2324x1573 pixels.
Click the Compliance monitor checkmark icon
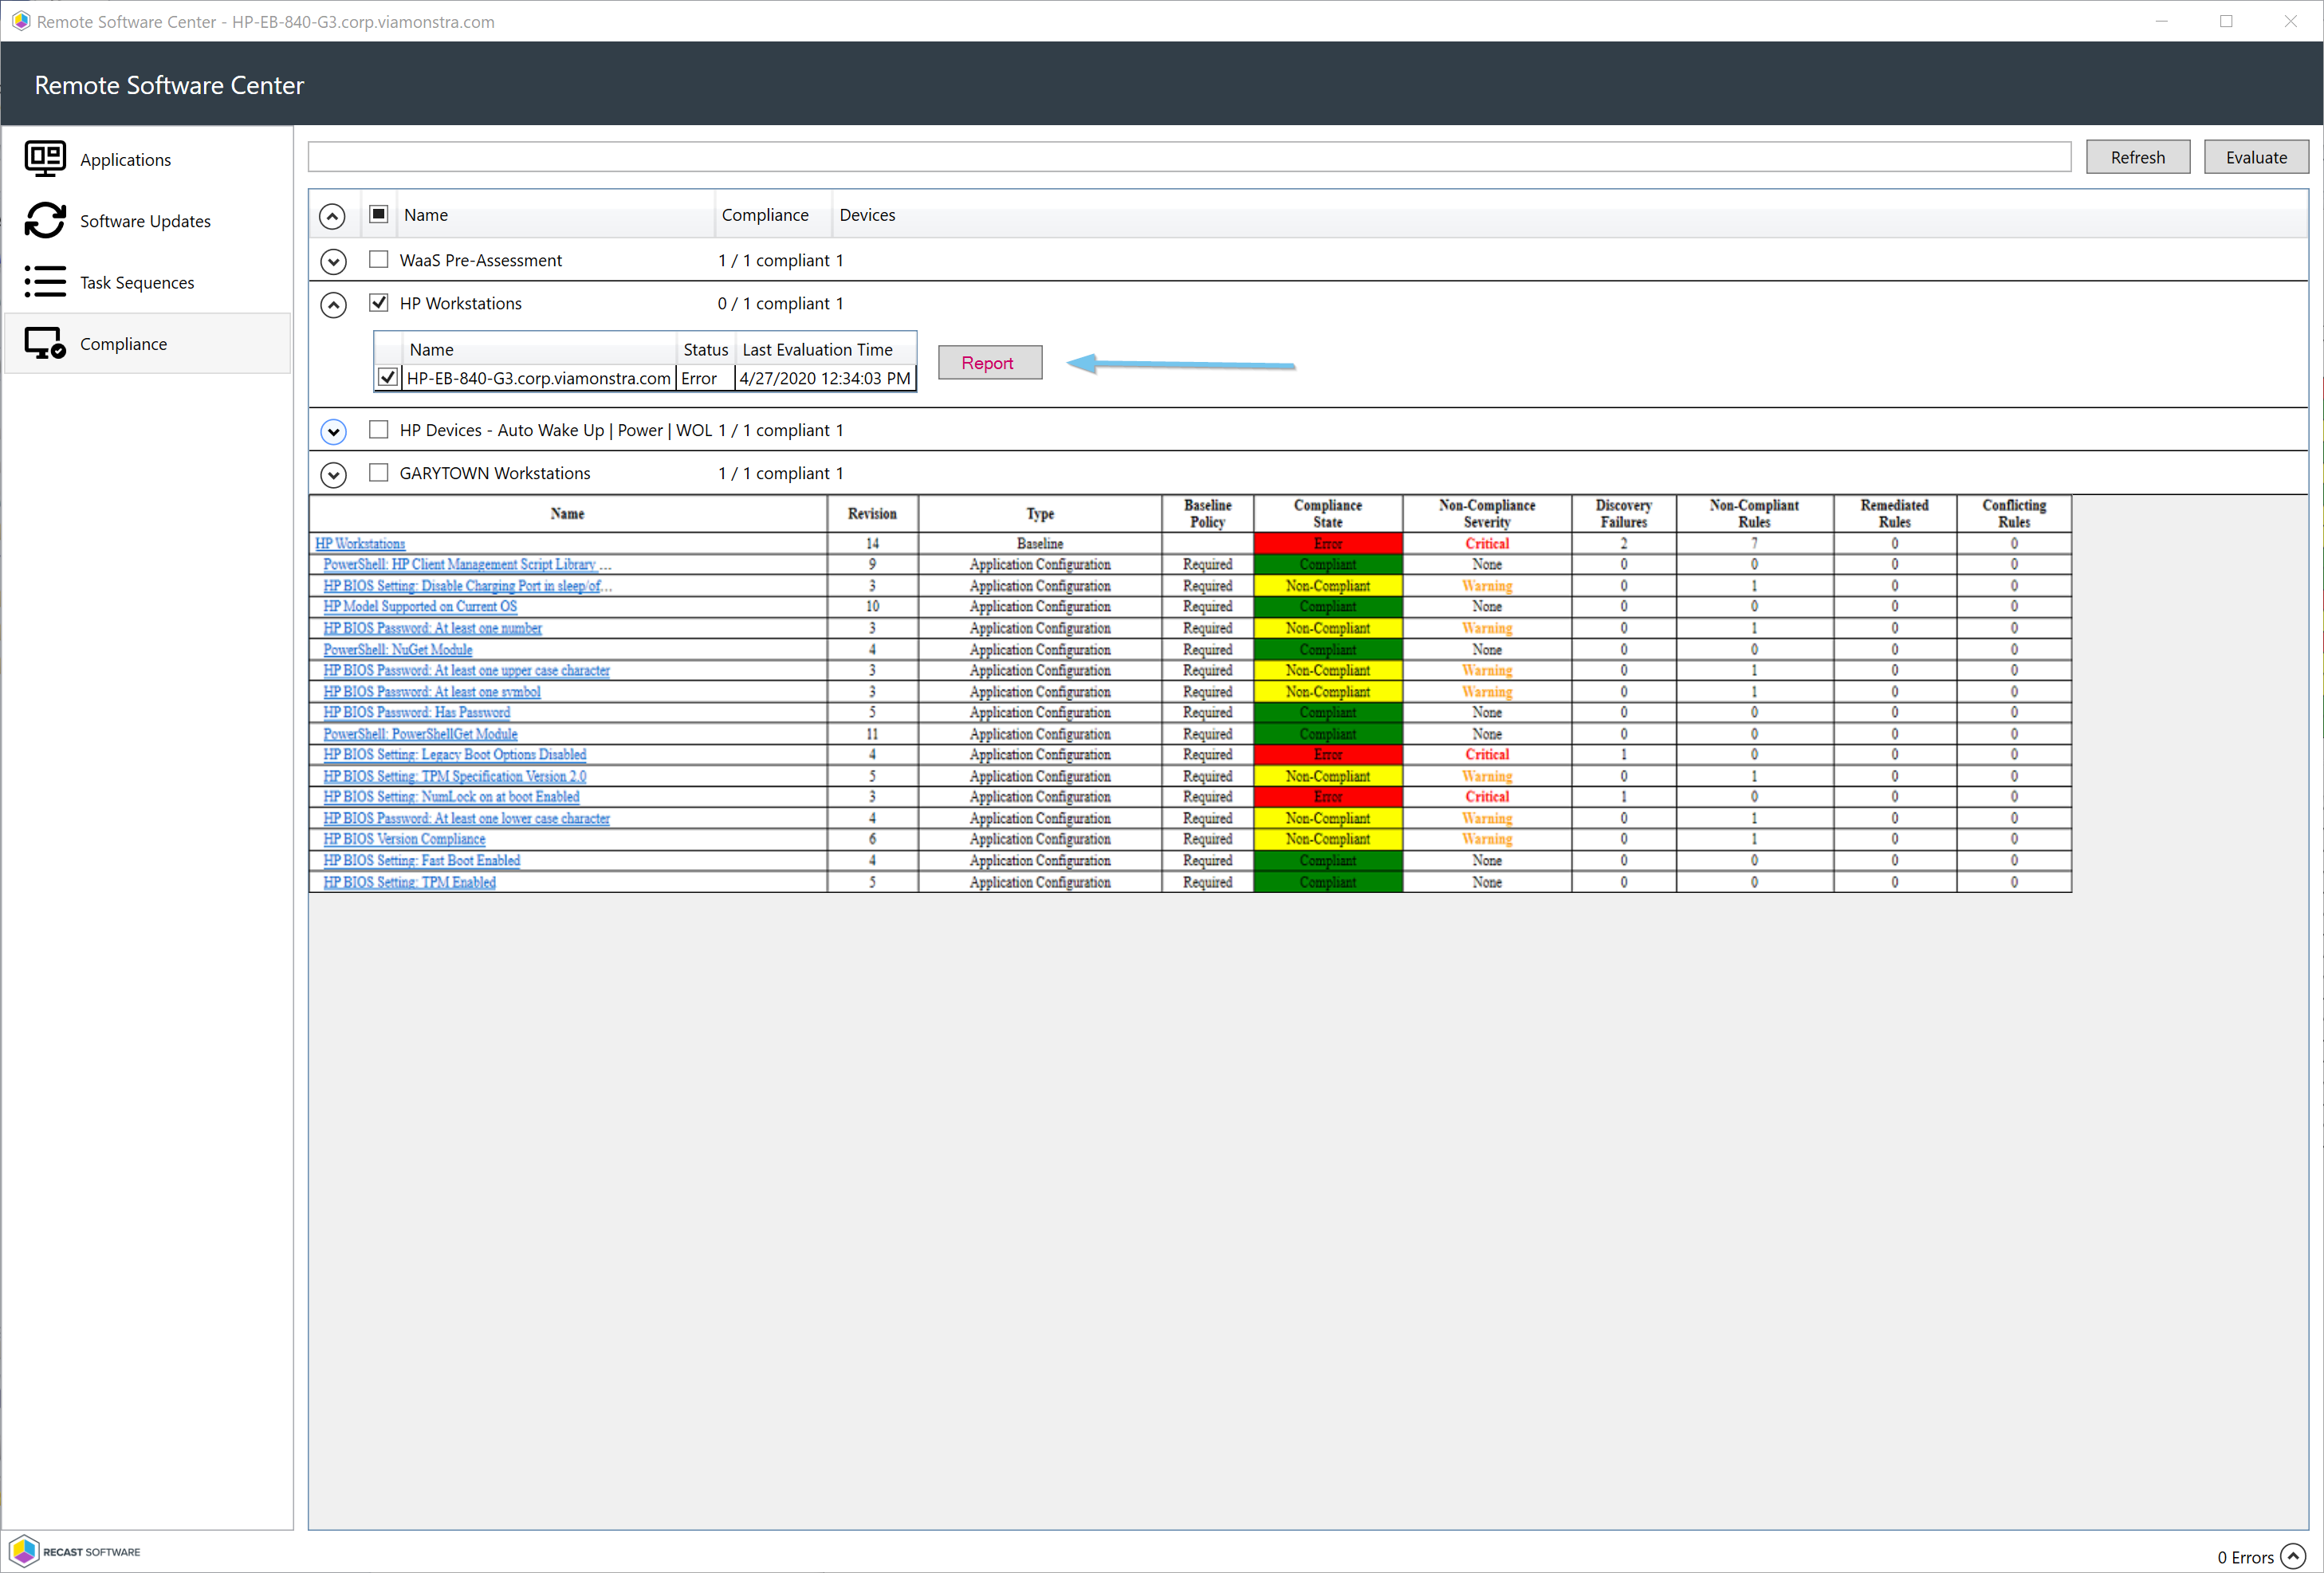[45, 343]
